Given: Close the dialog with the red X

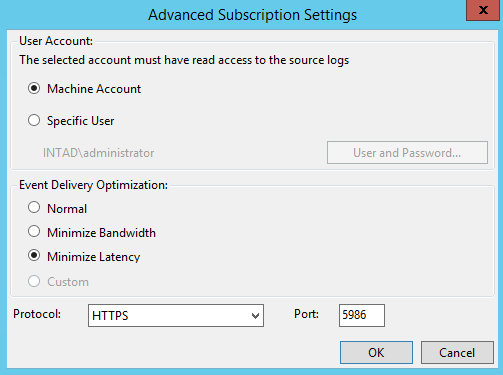Looking at the screenshot, I should pos(484,10).
